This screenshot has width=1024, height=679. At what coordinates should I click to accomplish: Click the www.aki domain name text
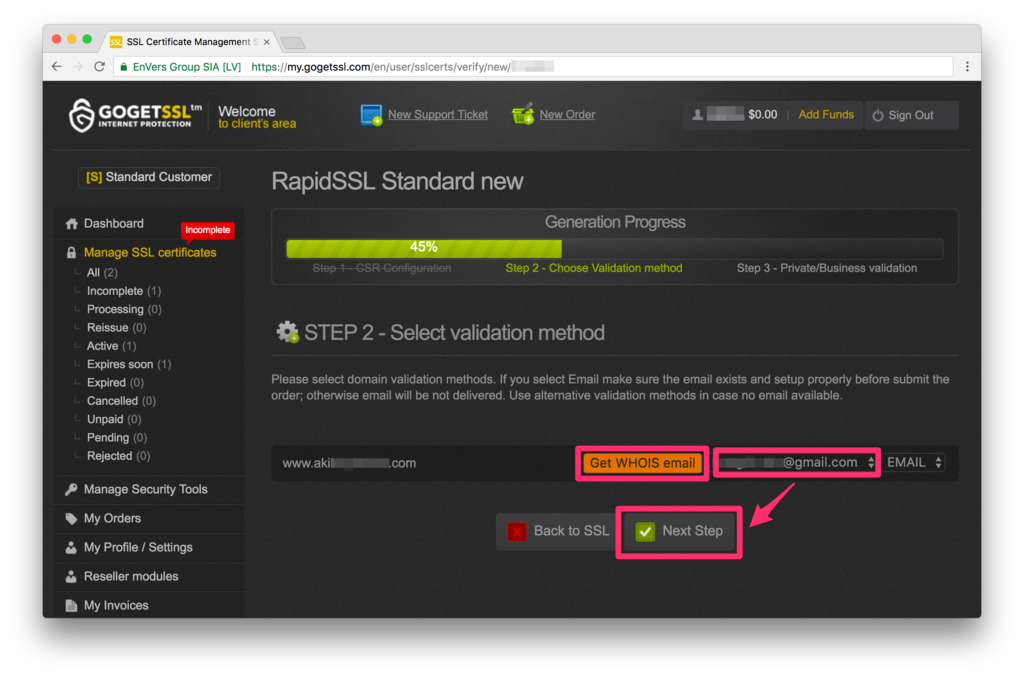(x=349, y=464)
